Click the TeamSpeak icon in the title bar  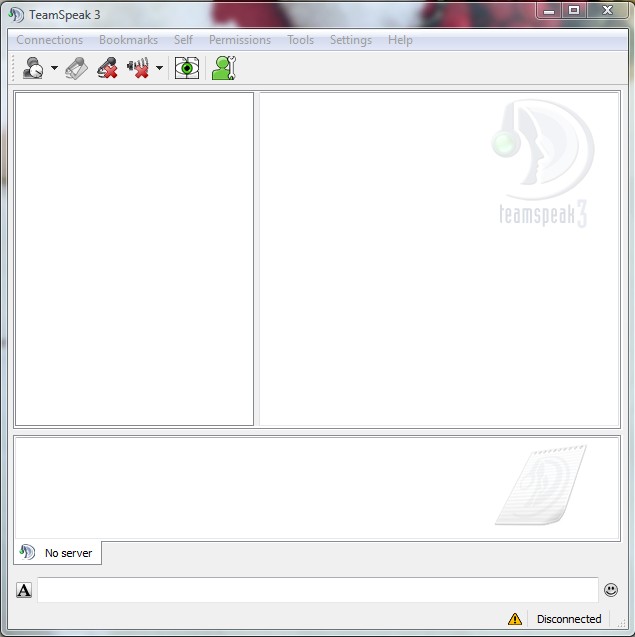point(16,14)
